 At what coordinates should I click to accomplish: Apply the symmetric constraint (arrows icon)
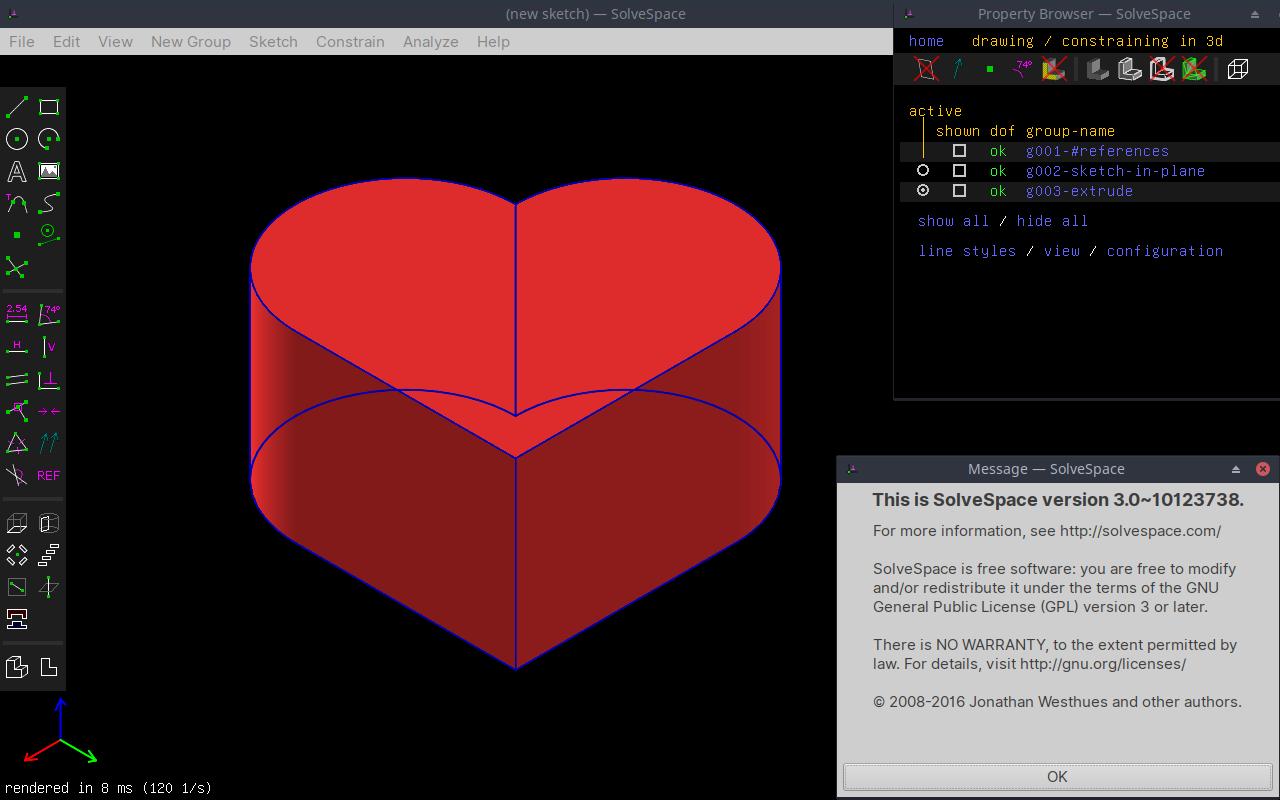[49, 411]
